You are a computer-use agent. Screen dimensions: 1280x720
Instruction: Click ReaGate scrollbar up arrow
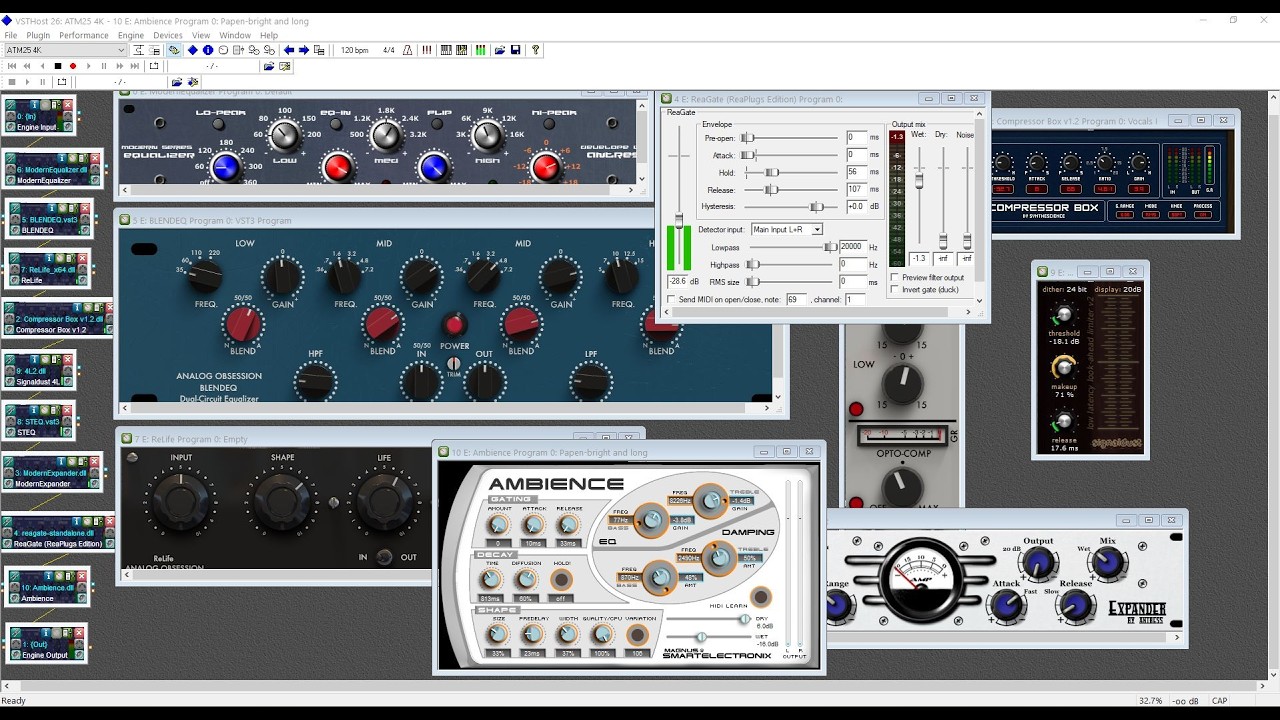tap(979, 114)
